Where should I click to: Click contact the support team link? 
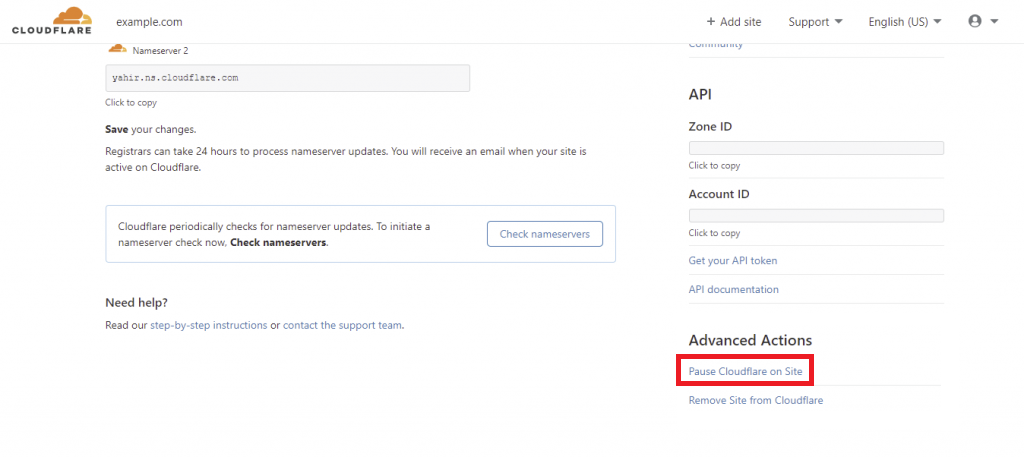pyautogui.click(x=342, y=325)
